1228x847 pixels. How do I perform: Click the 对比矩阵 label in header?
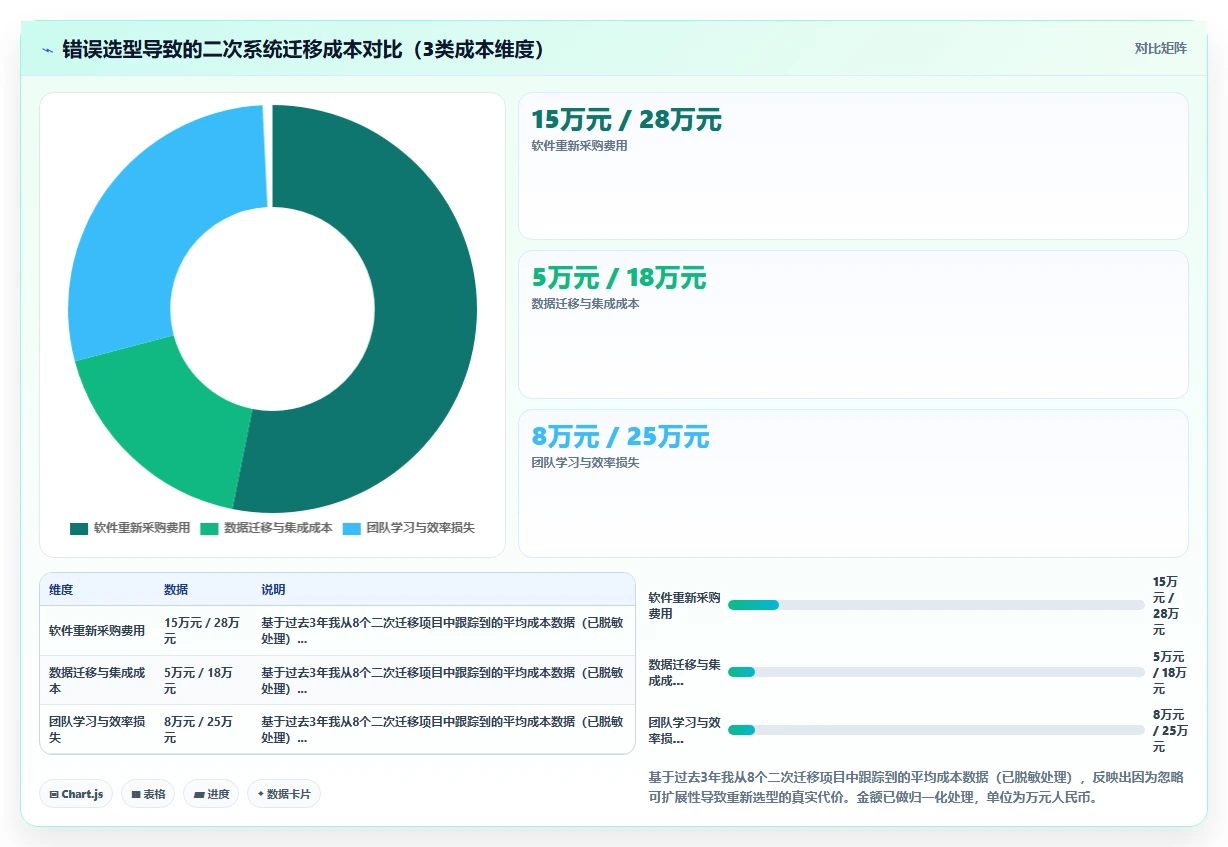pos(1160,48)
